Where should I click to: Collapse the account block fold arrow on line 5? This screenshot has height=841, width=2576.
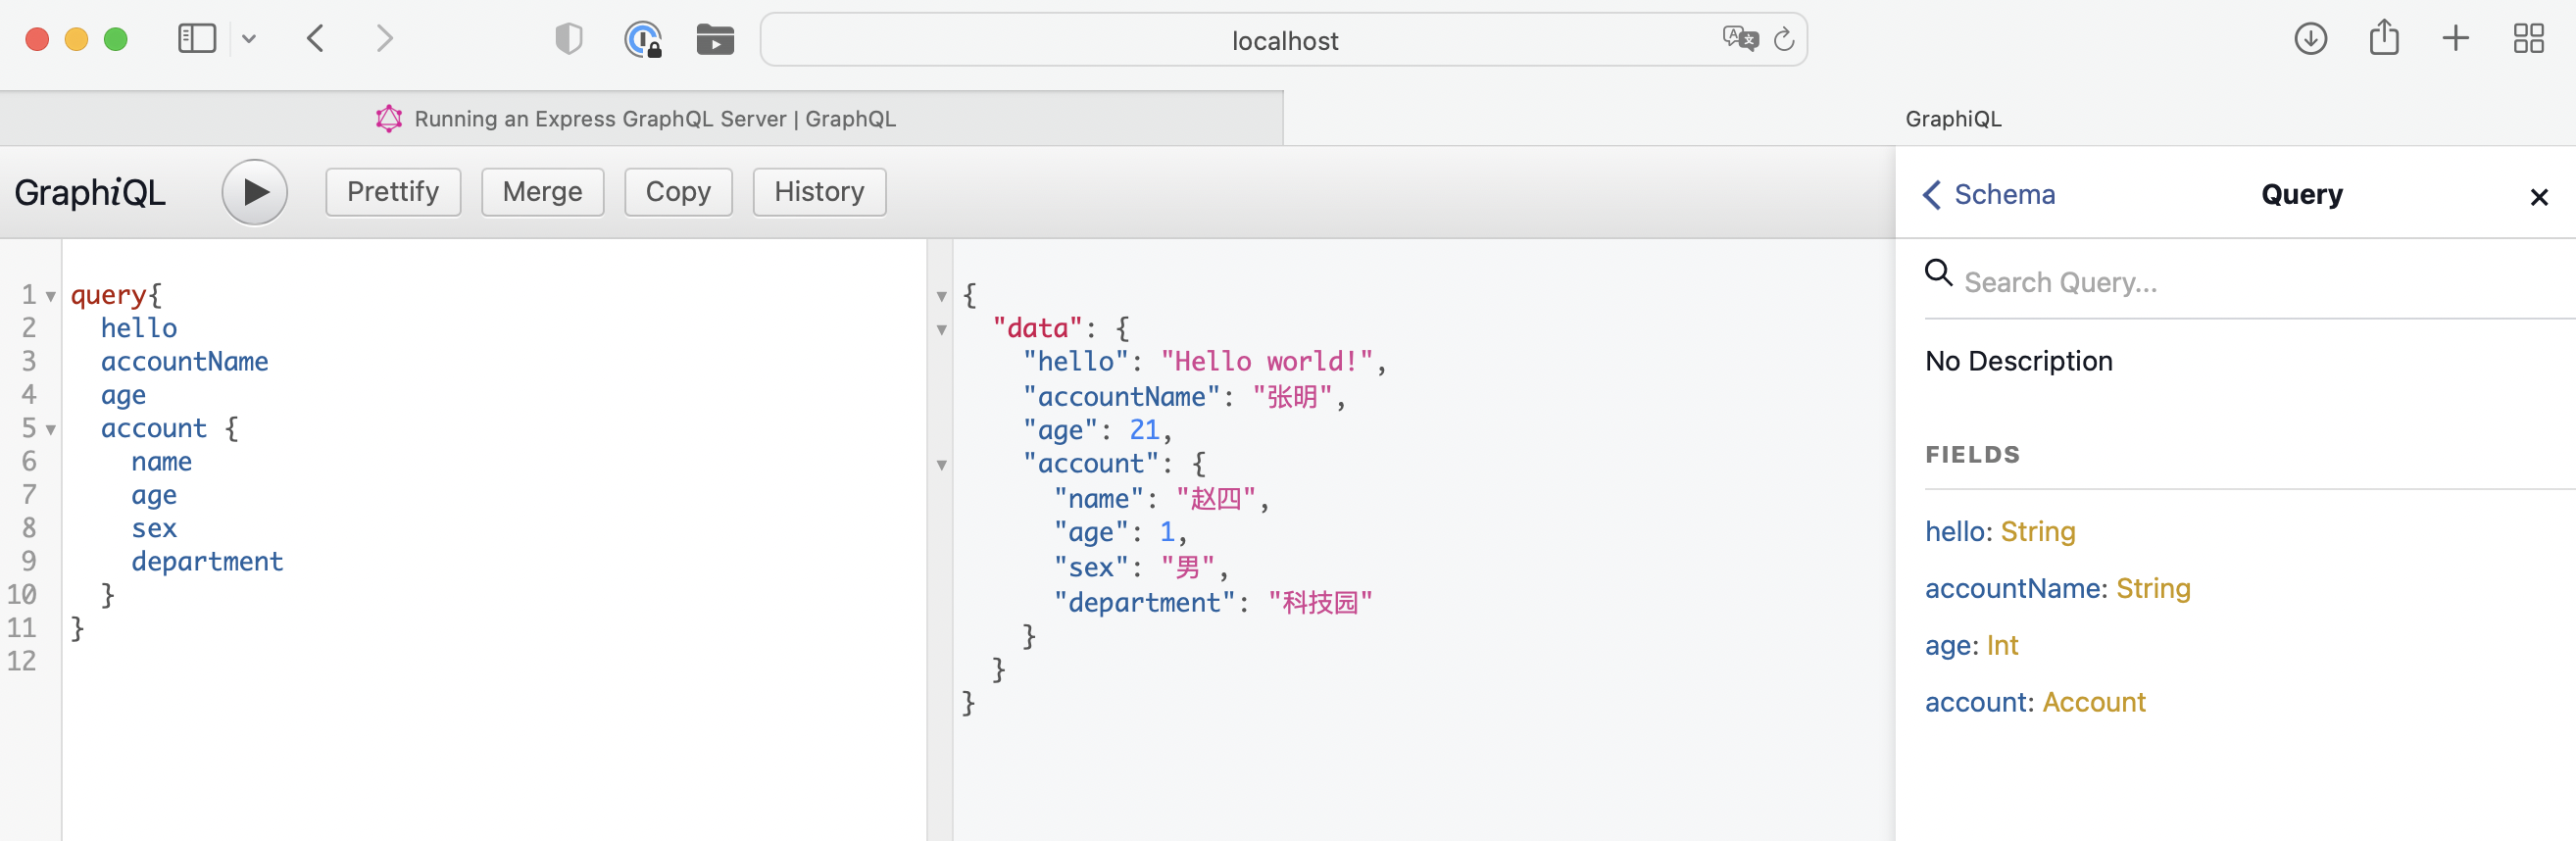click(50, 430)
